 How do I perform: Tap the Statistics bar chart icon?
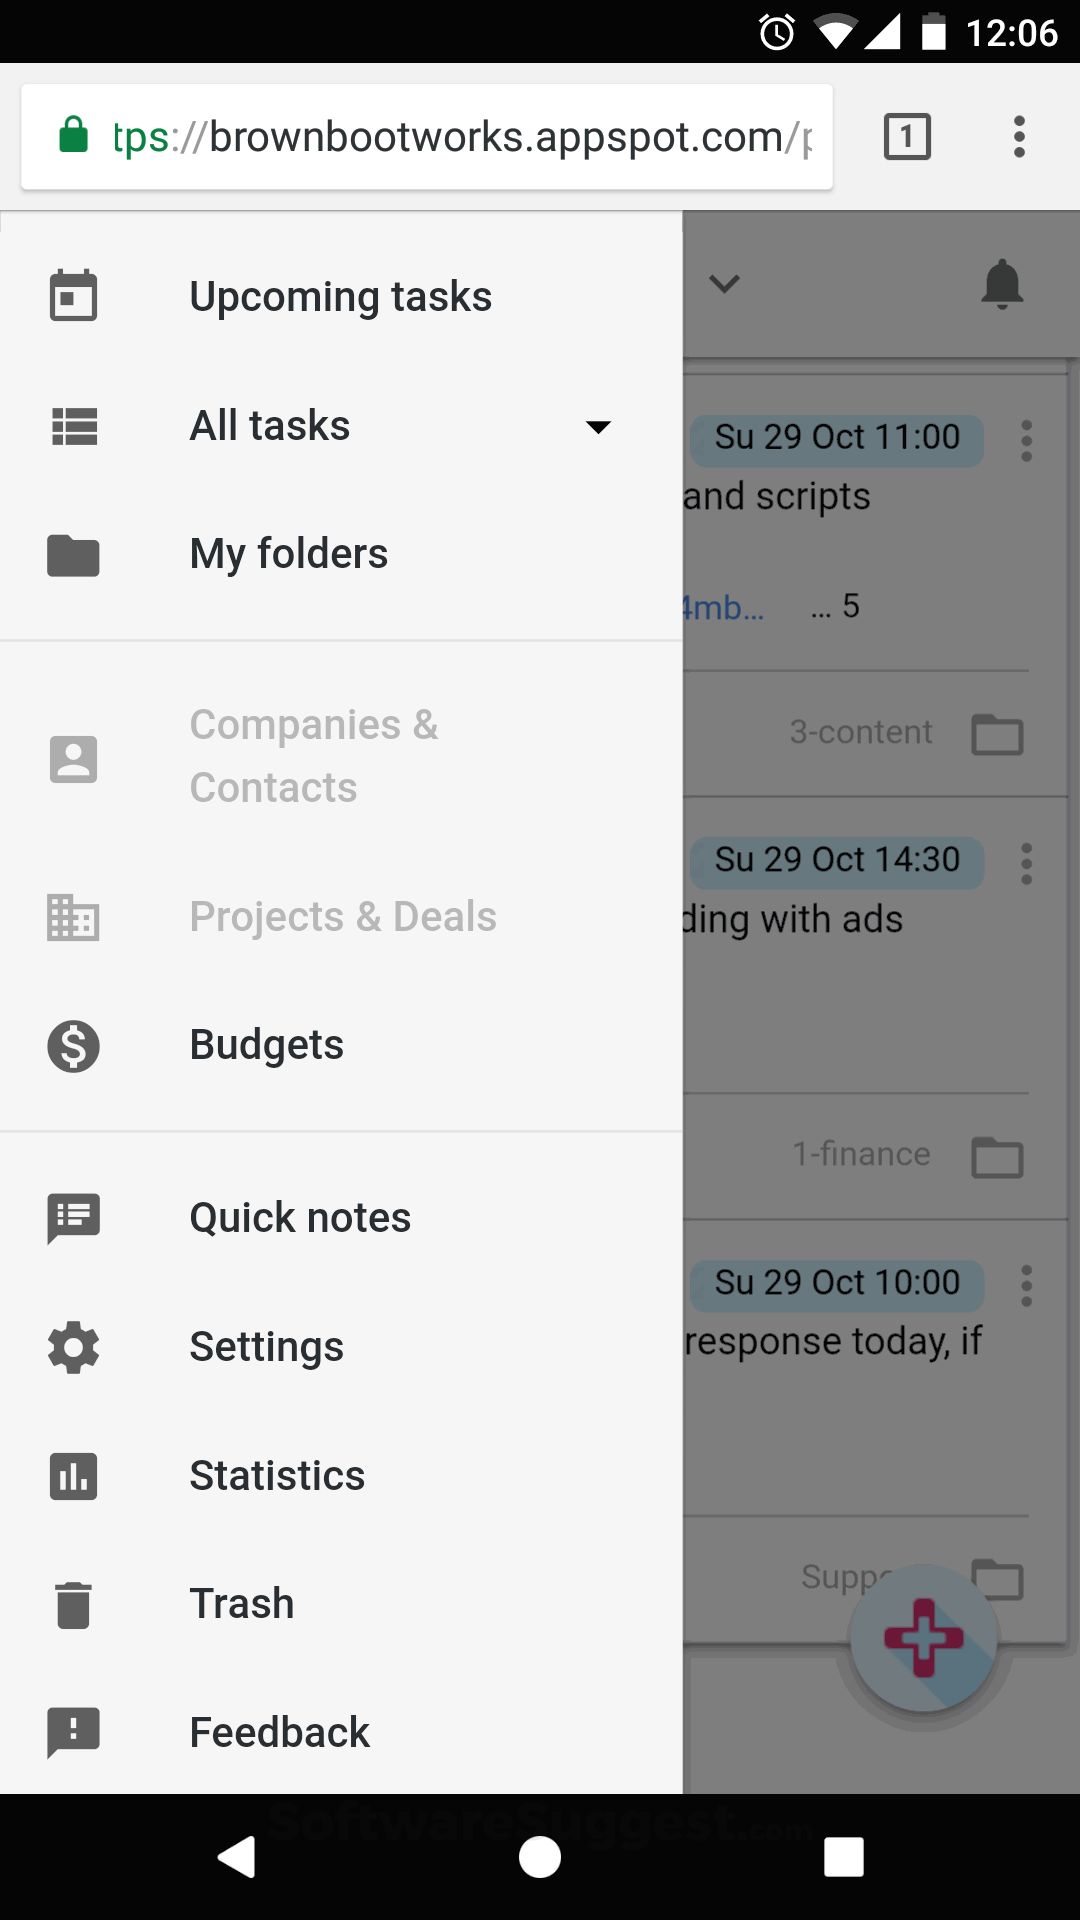point(73,1476)
